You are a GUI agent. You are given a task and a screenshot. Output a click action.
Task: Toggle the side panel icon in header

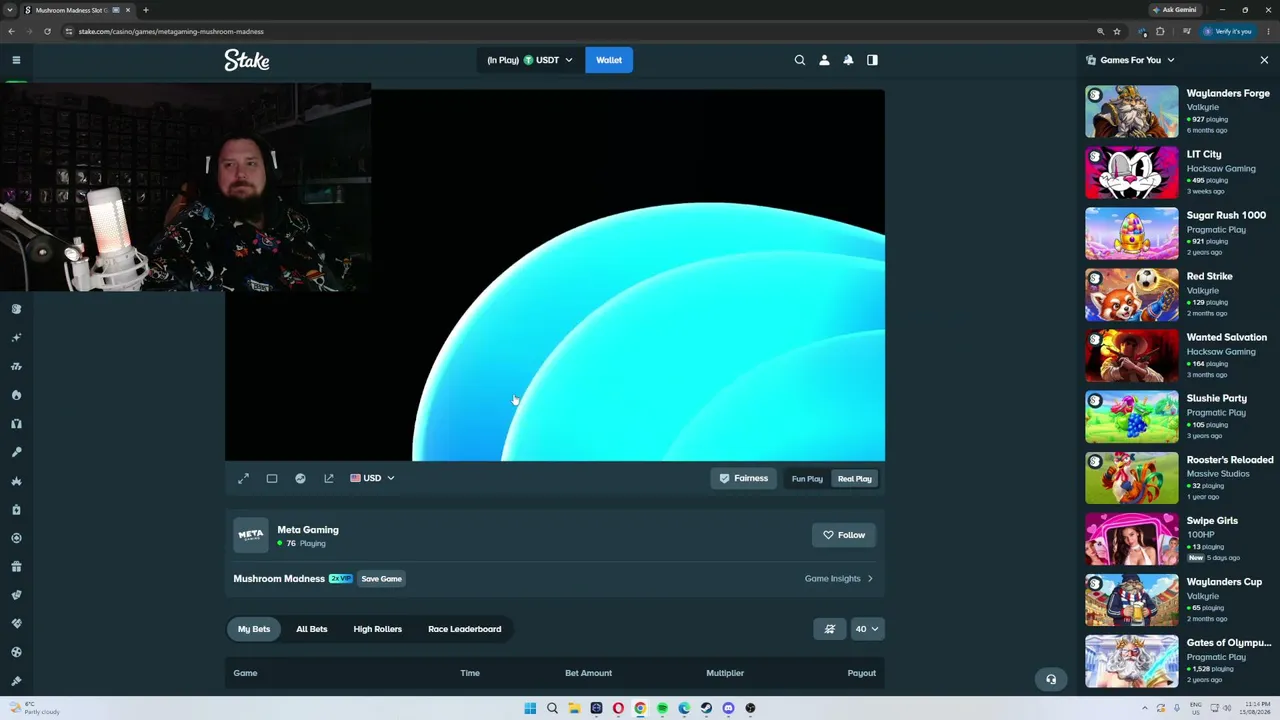pos(872,60)
